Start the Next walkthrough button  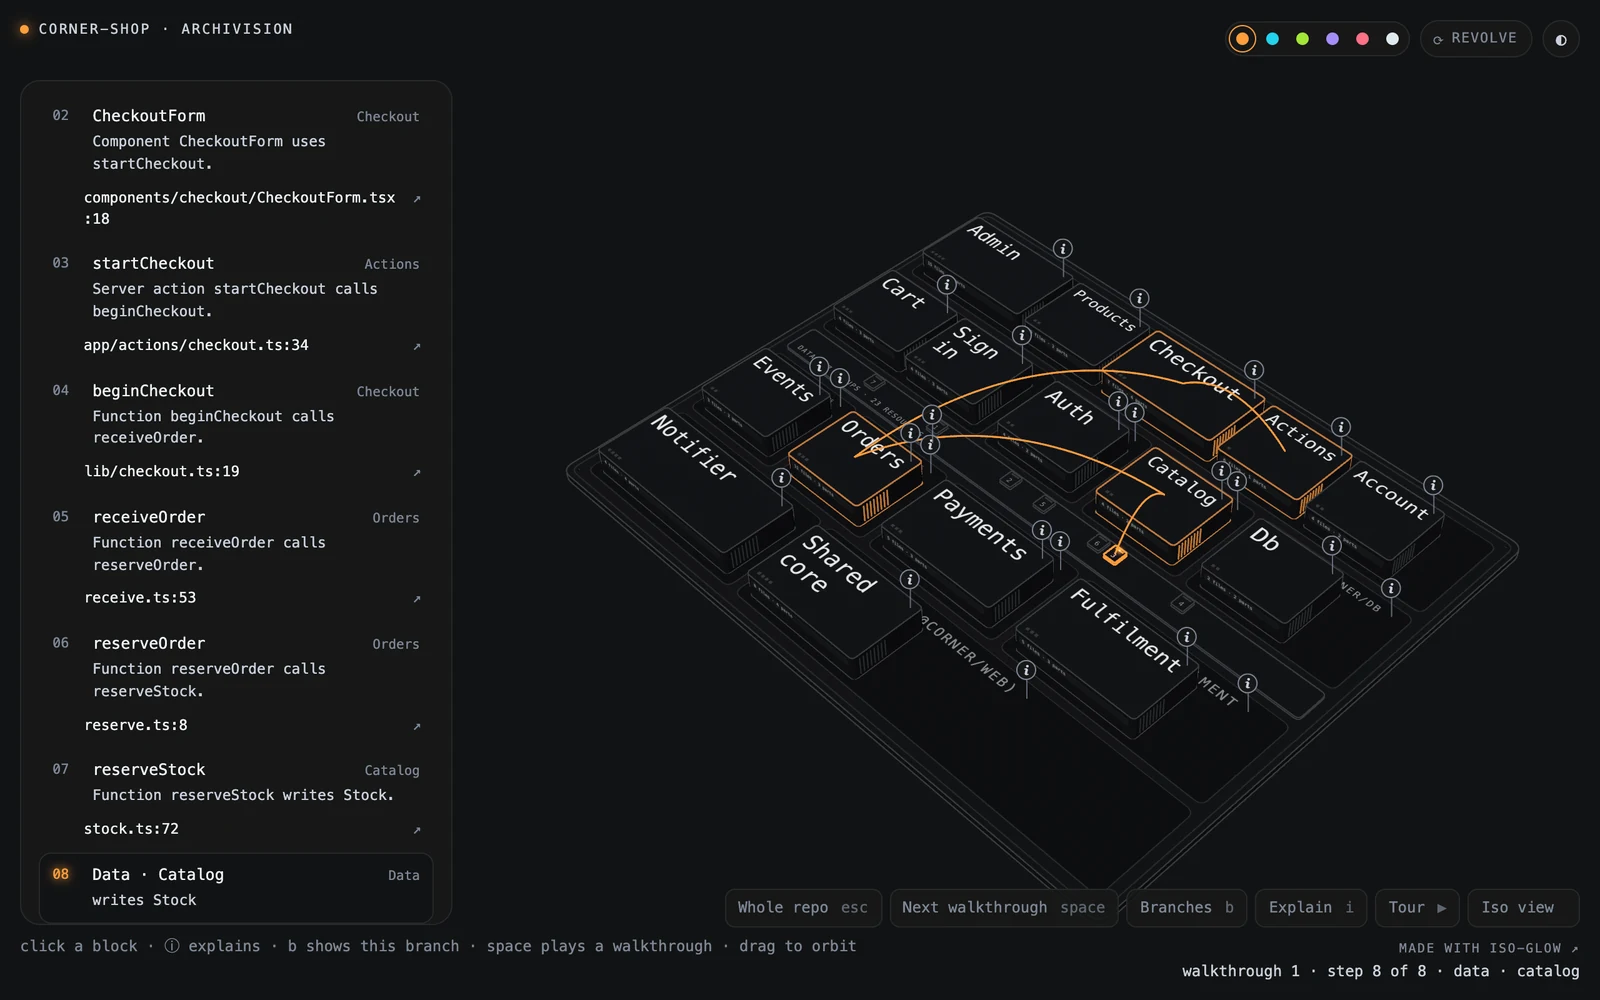point(1003,908)
